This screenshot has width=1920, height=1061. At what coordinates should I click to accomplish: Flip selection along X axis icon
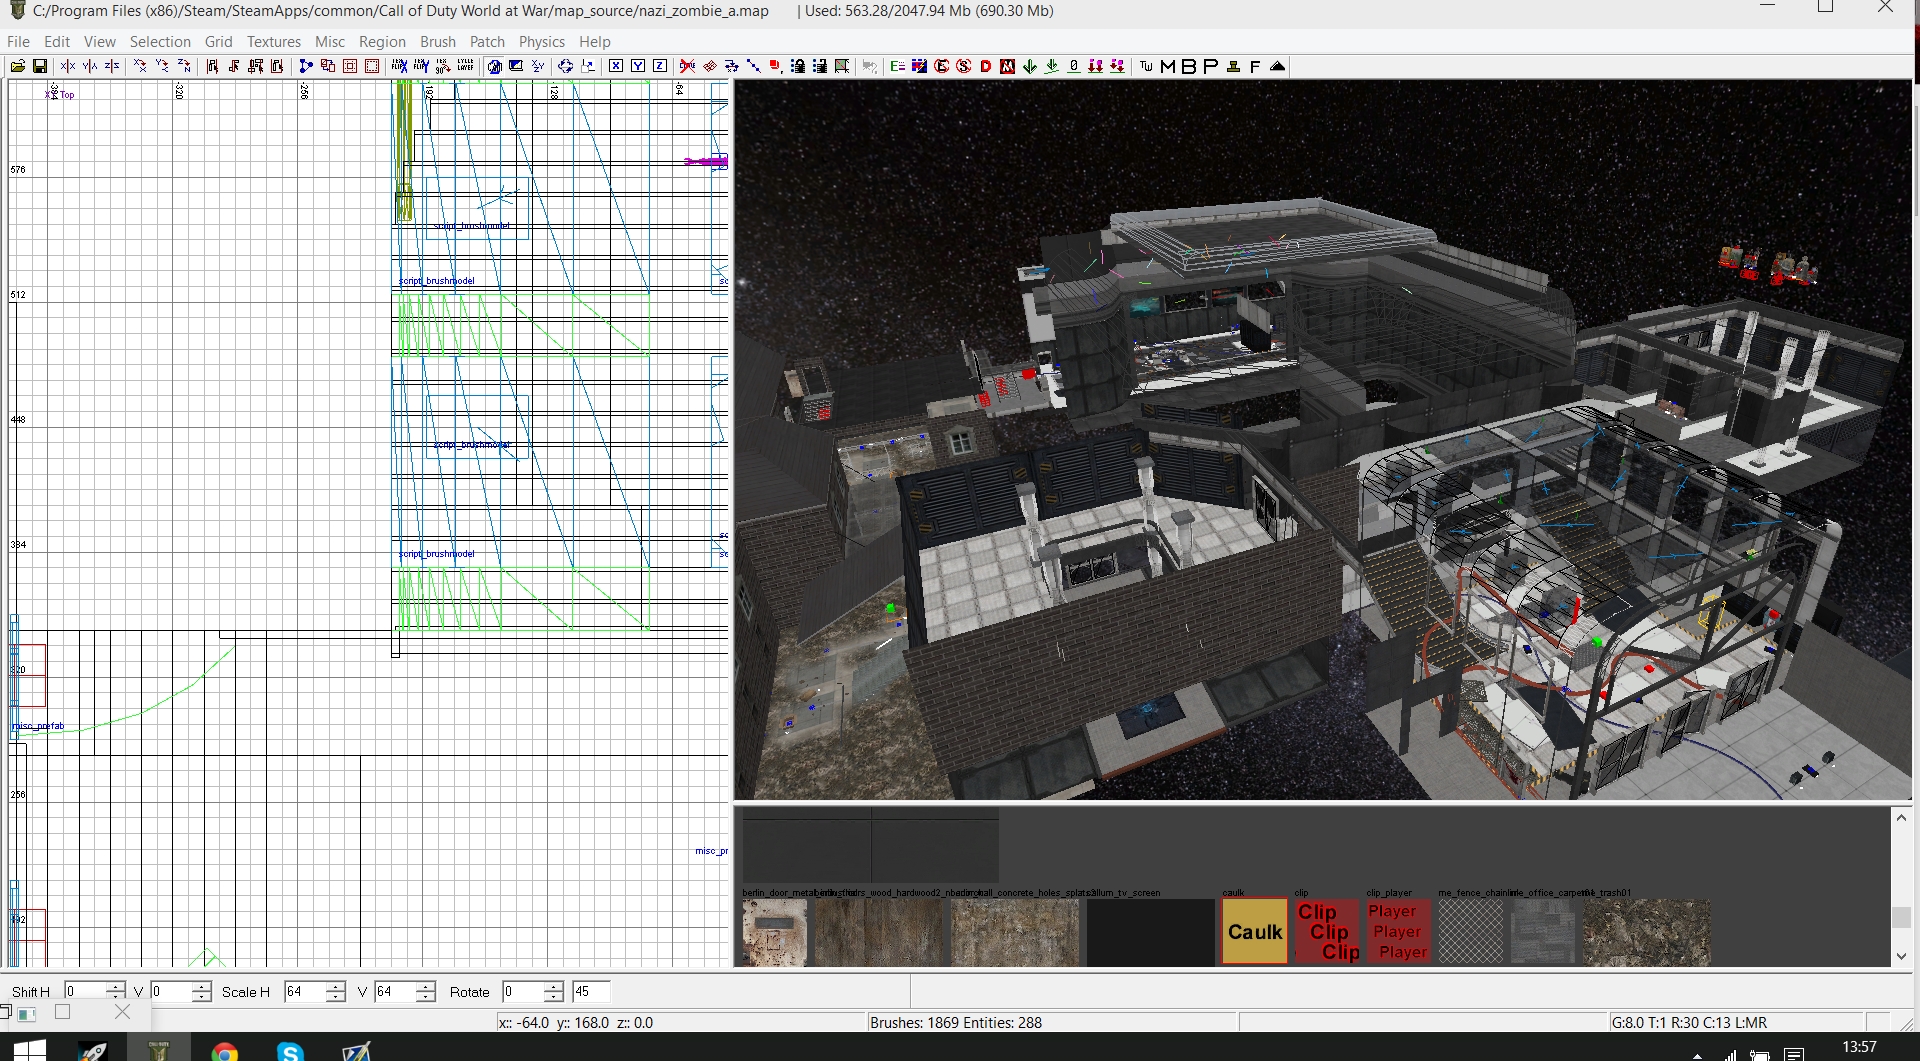point(68,66)
